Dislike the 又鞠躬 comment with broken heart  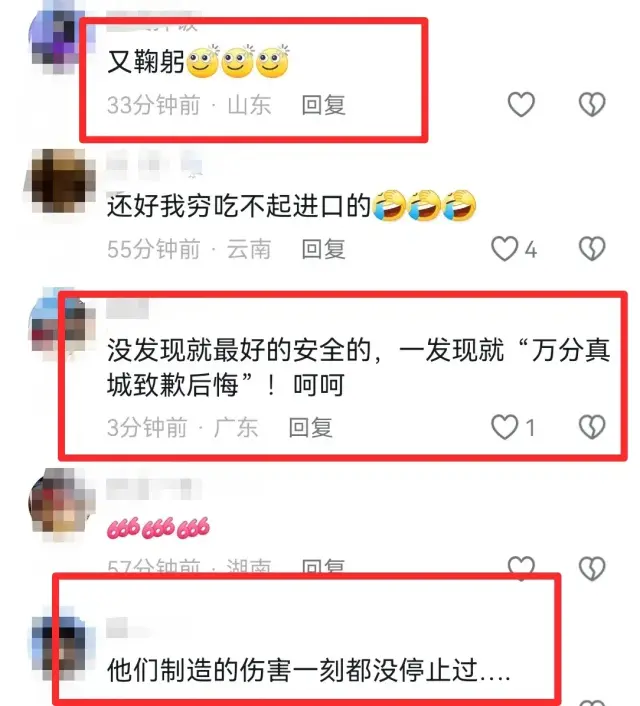click(x=591, y=104)
